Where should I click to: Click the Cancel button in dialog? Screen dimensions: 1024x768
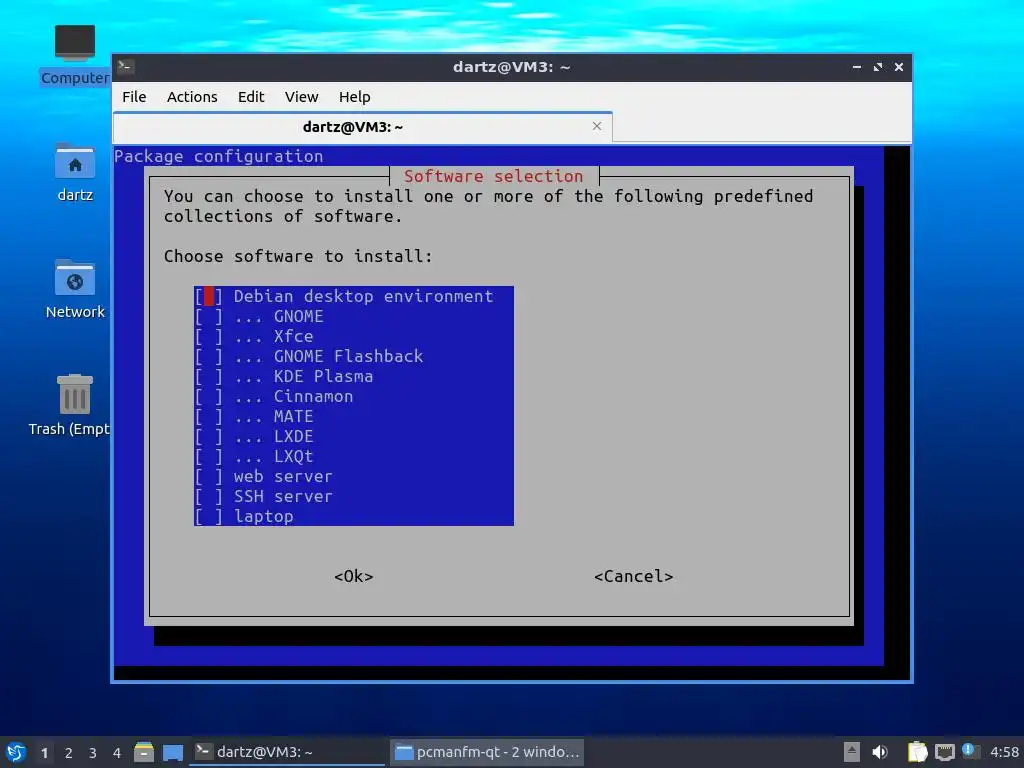(633, 576)
